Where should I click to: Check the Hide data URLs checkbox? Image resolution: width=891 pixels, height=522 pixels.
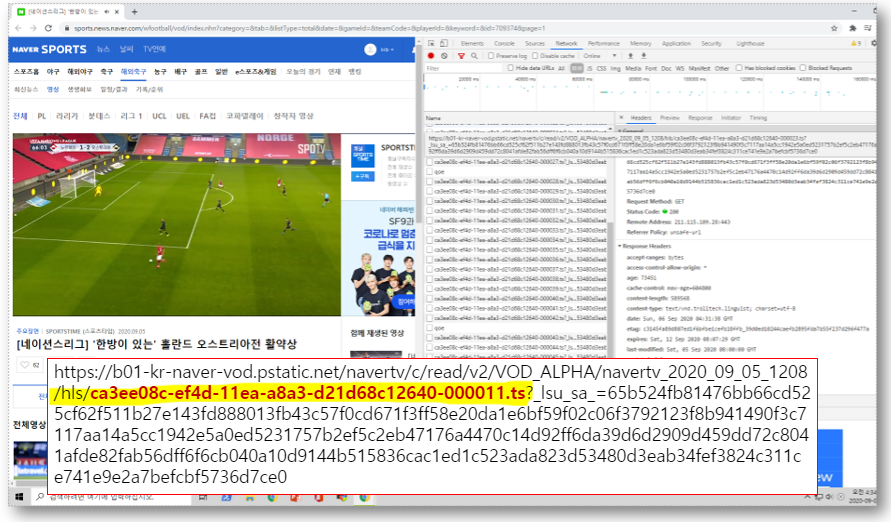pyautogui.click(x=510, y=68)
